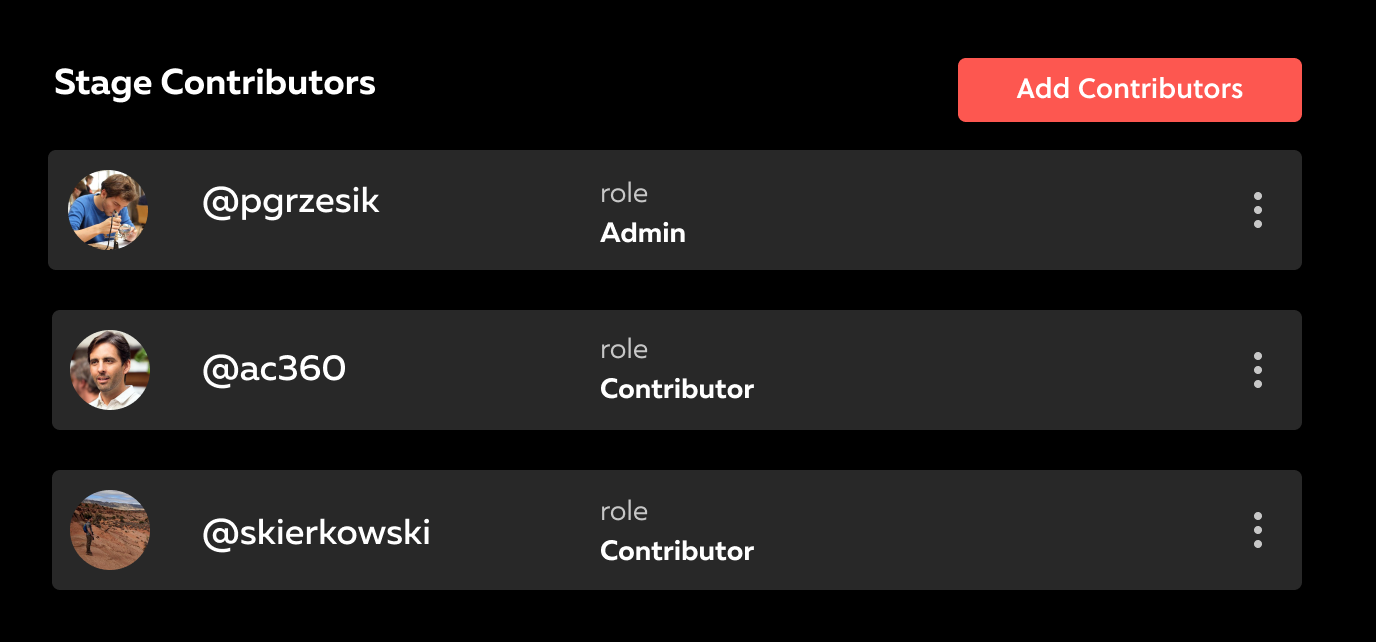Click empty space in the @ac360 row

click(x=950, y=370)
